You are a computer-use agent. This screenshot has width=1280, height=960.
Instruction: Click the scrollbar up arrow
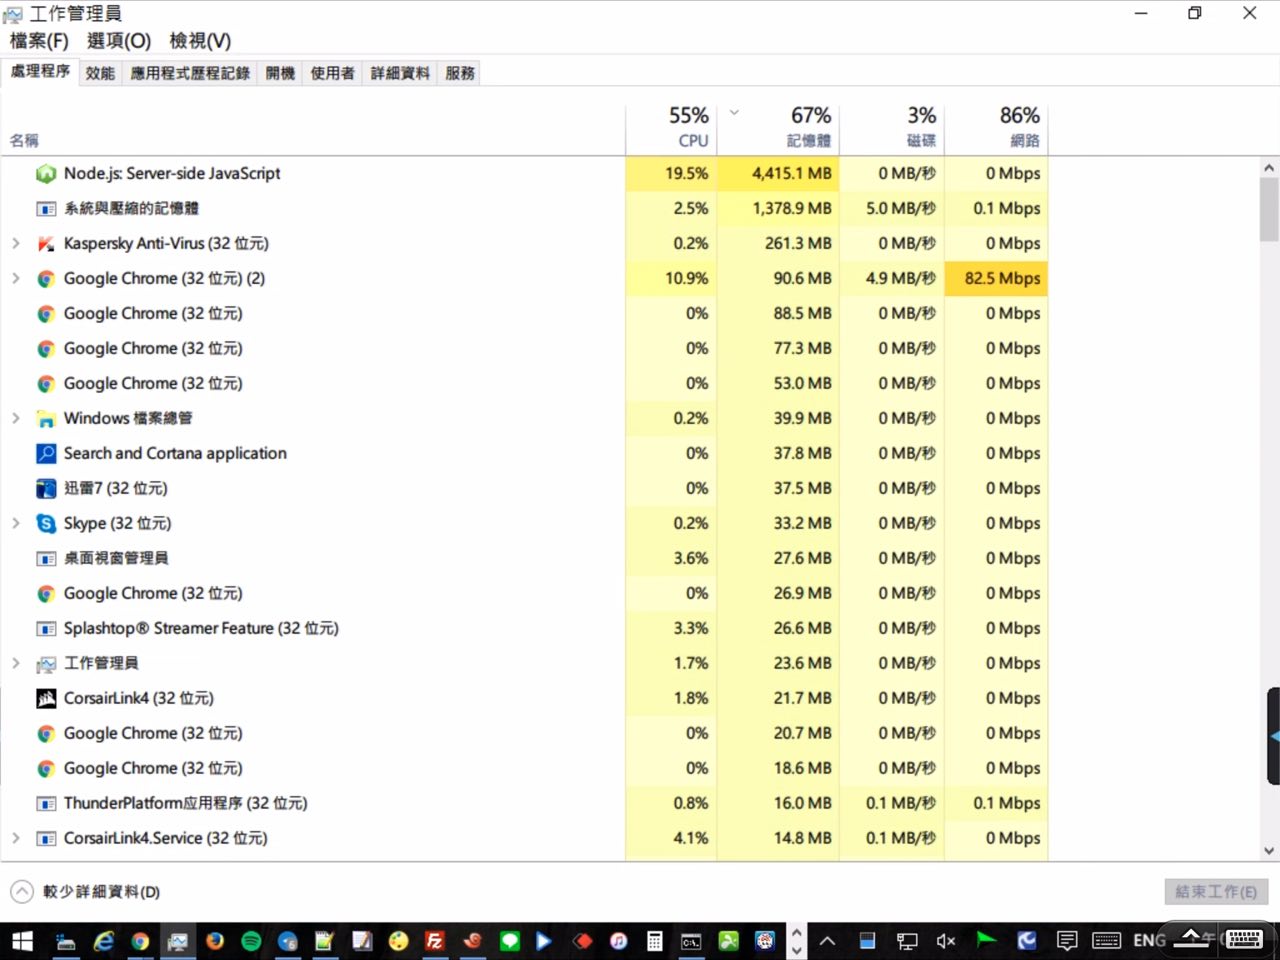(1269, 168)
